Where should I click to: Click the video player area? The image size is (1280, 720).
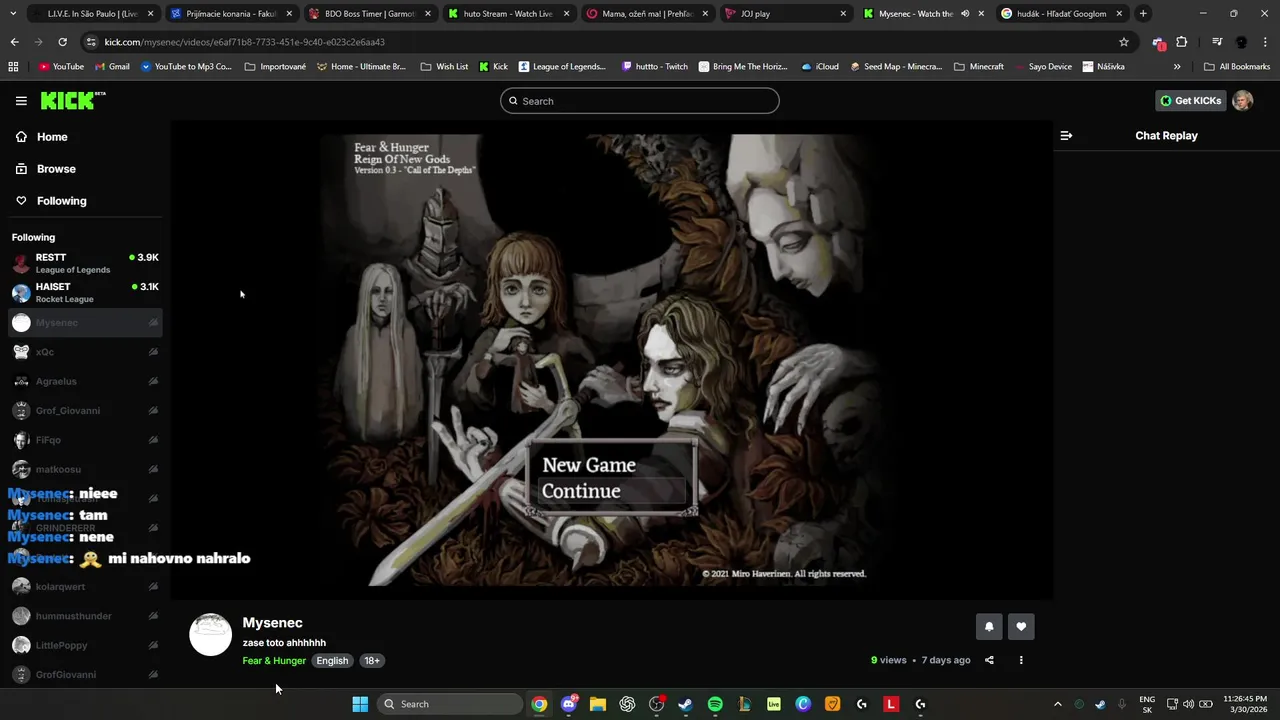click(x=612, y=360)
